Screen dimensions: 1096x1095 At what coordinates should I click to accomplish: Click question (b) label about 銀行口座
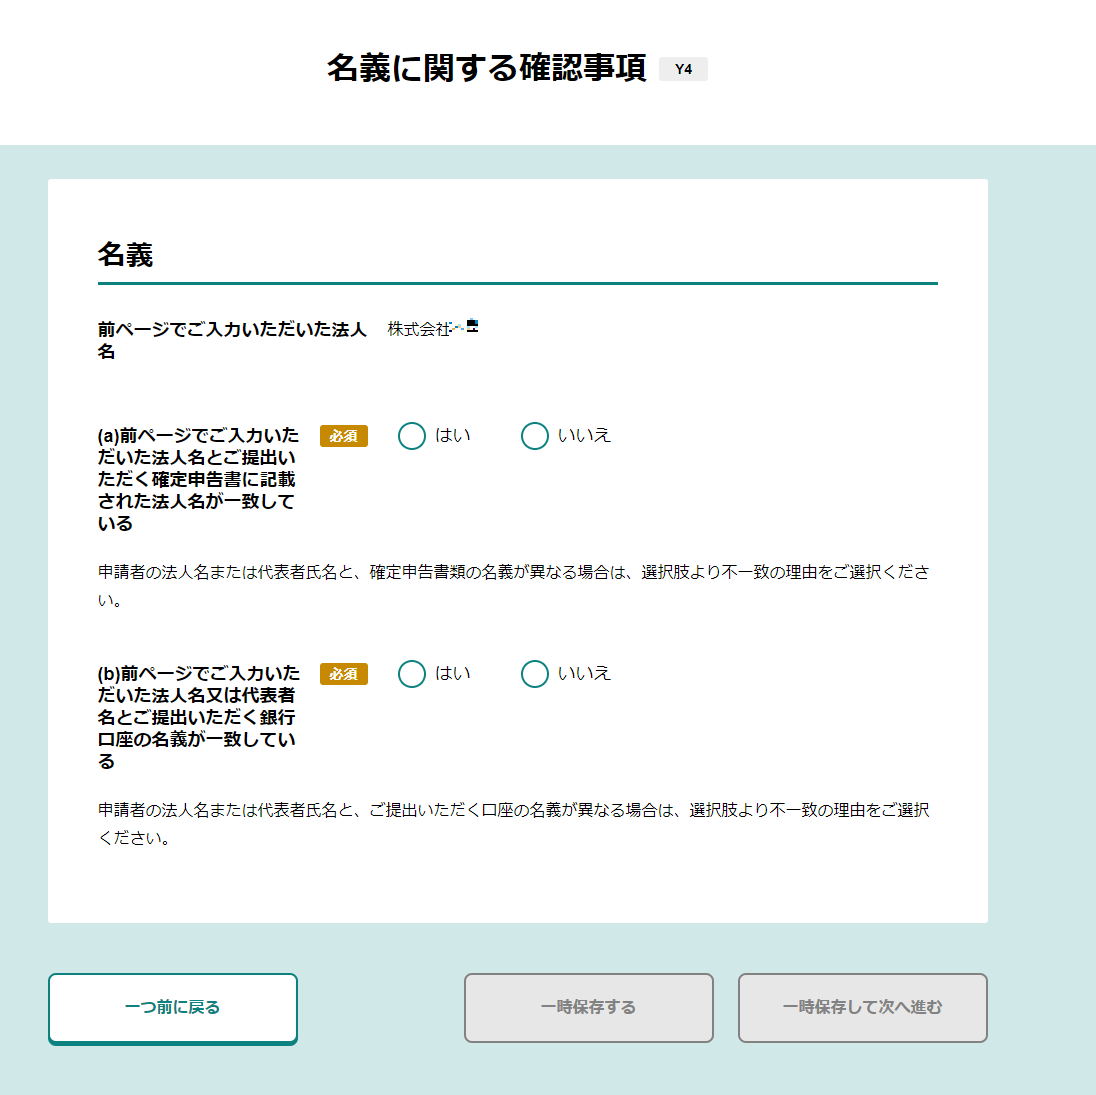coord(198,717)
